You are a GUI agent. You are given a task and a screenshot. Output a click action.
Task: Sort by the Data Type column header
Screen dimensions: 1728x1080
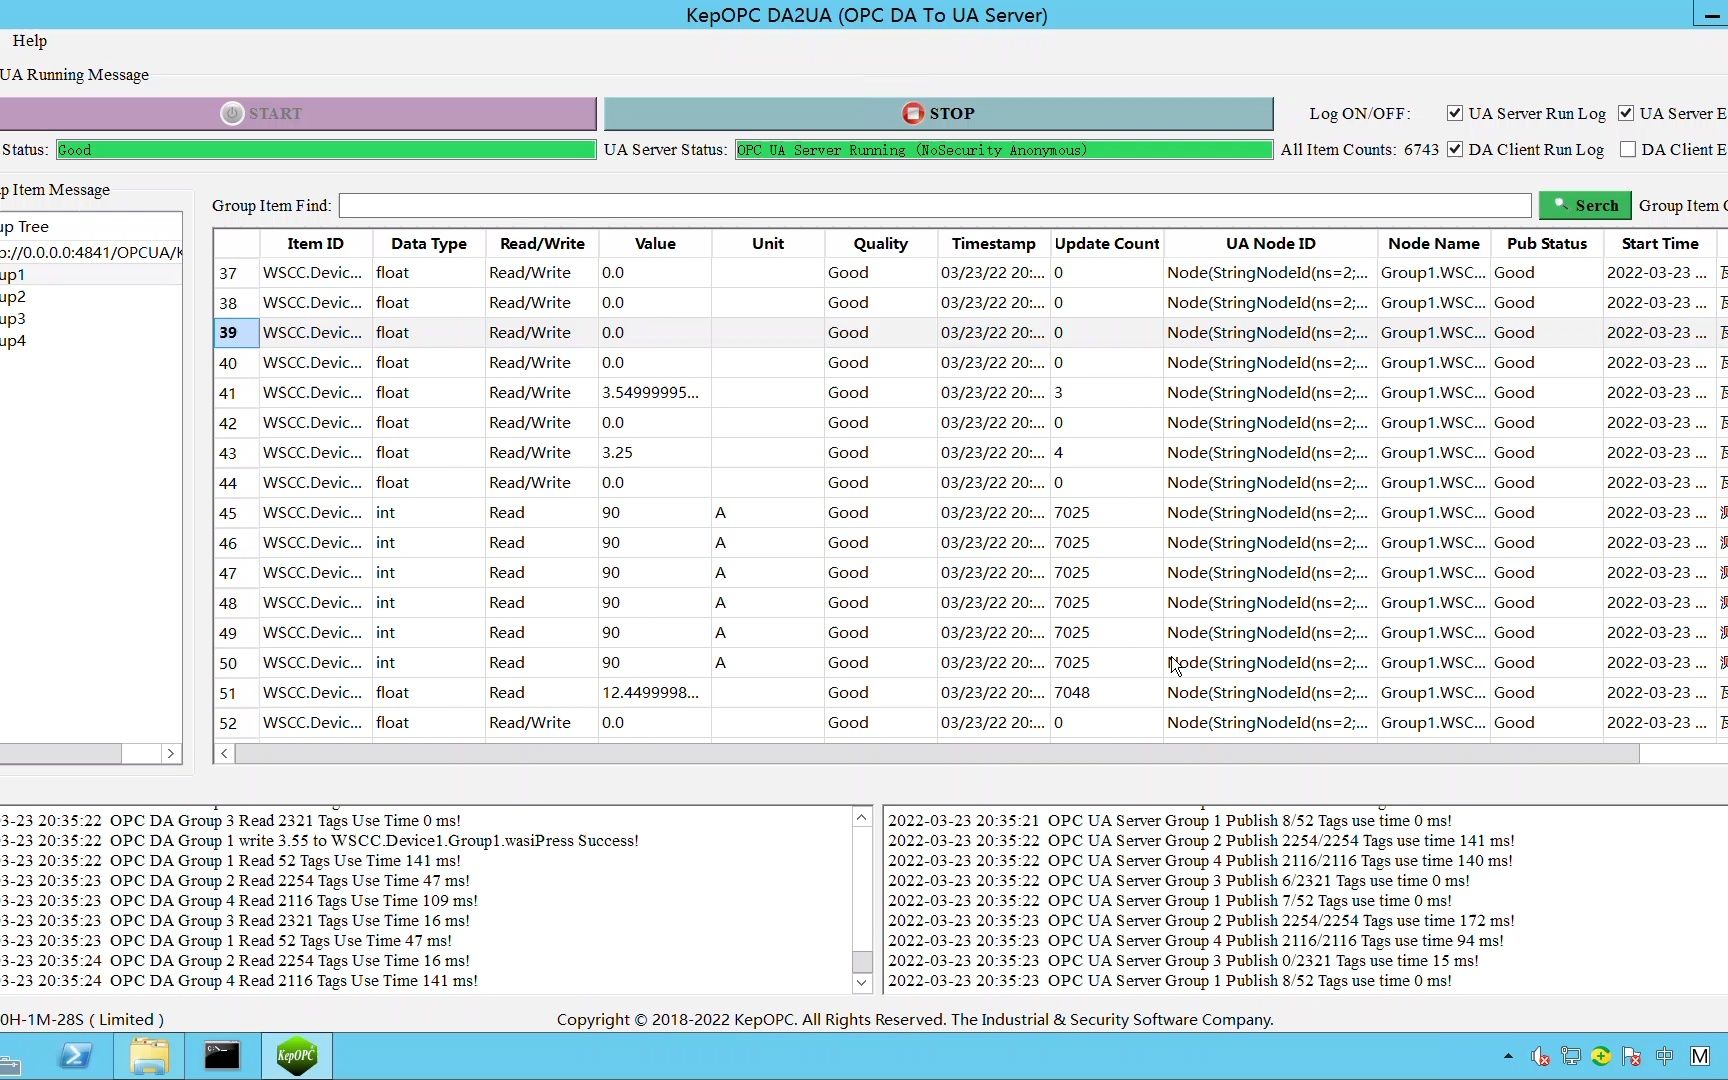click(429, 243)
